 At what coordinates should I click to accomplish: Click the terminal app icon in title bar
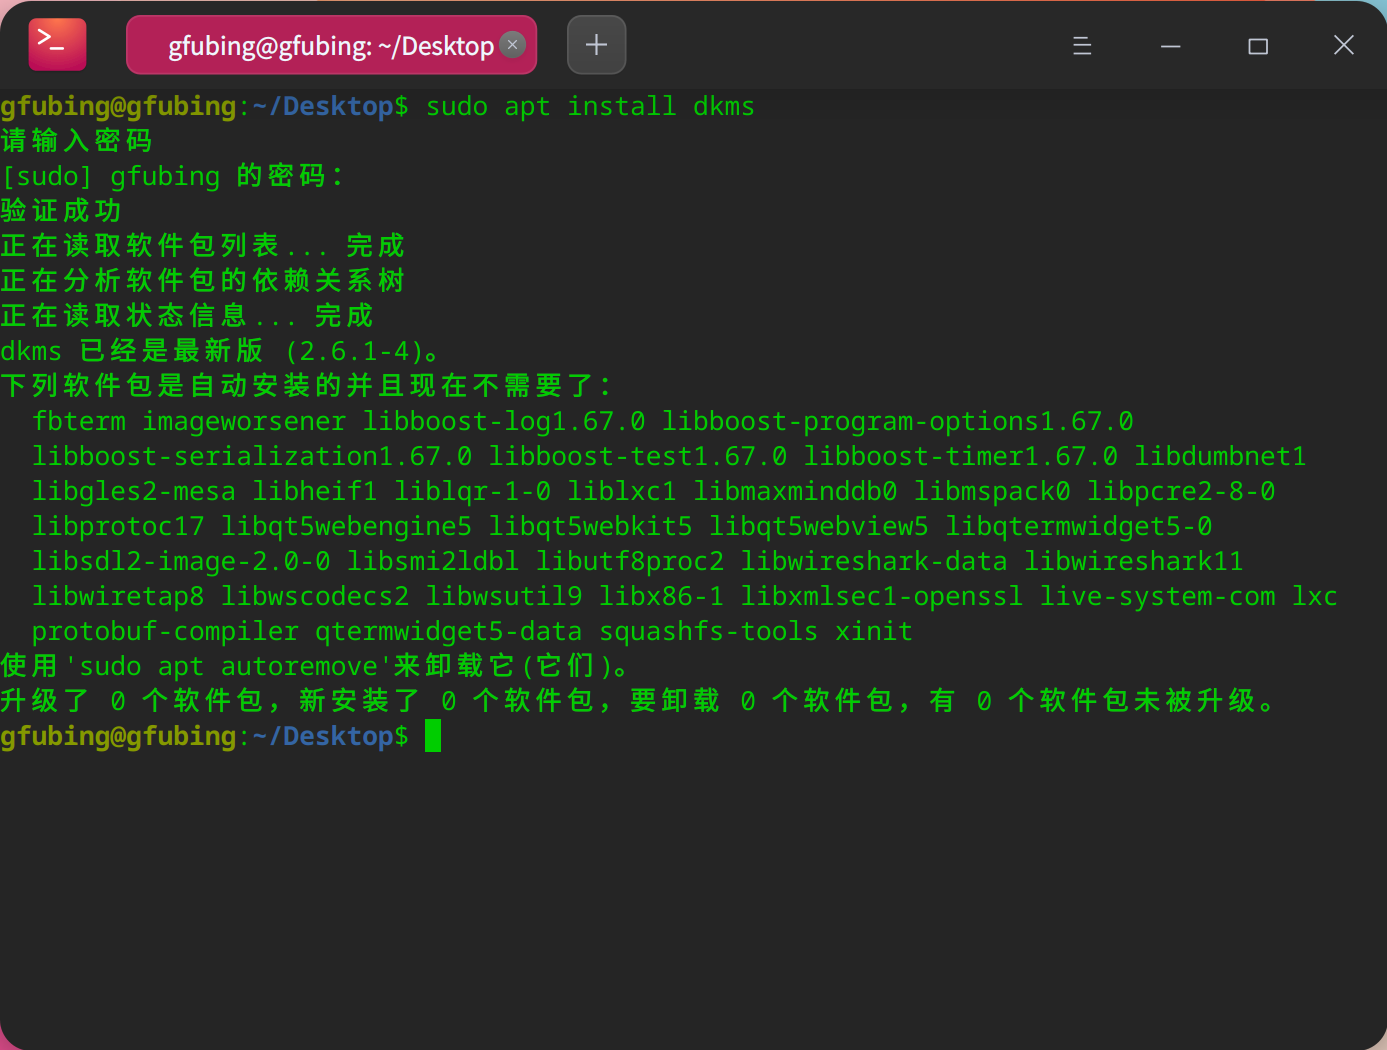57,45
